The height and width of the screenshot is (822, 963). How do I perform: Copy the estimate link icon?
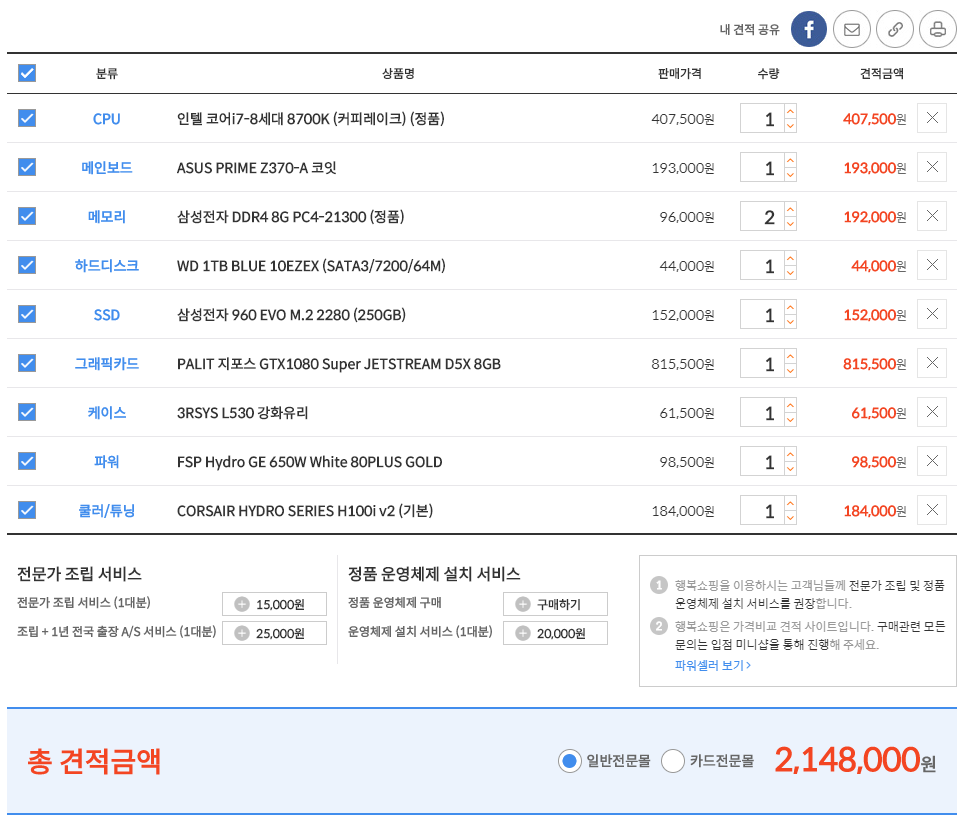[895, 29]
